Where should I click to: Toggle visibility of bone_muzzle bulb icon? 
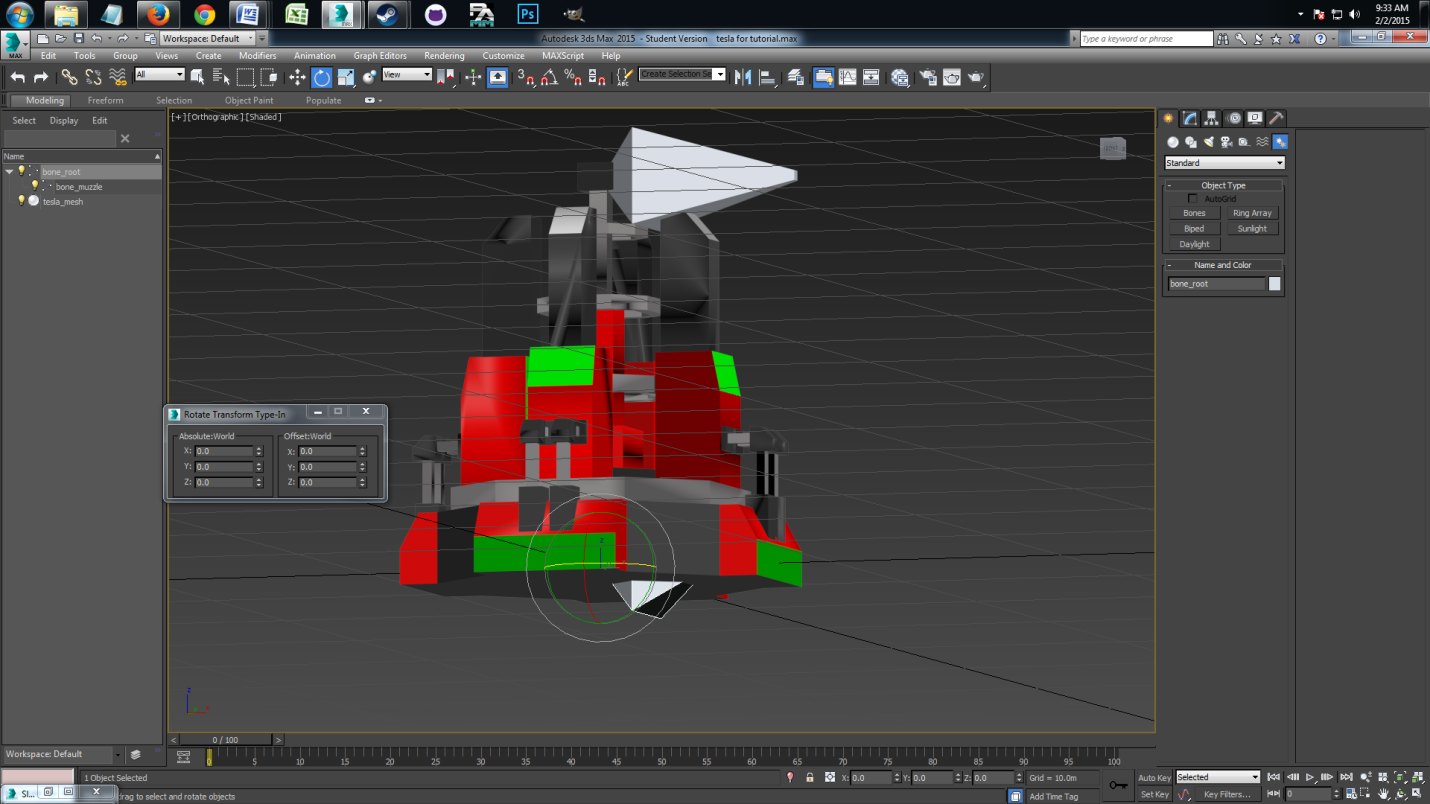[x=34, y=186]
